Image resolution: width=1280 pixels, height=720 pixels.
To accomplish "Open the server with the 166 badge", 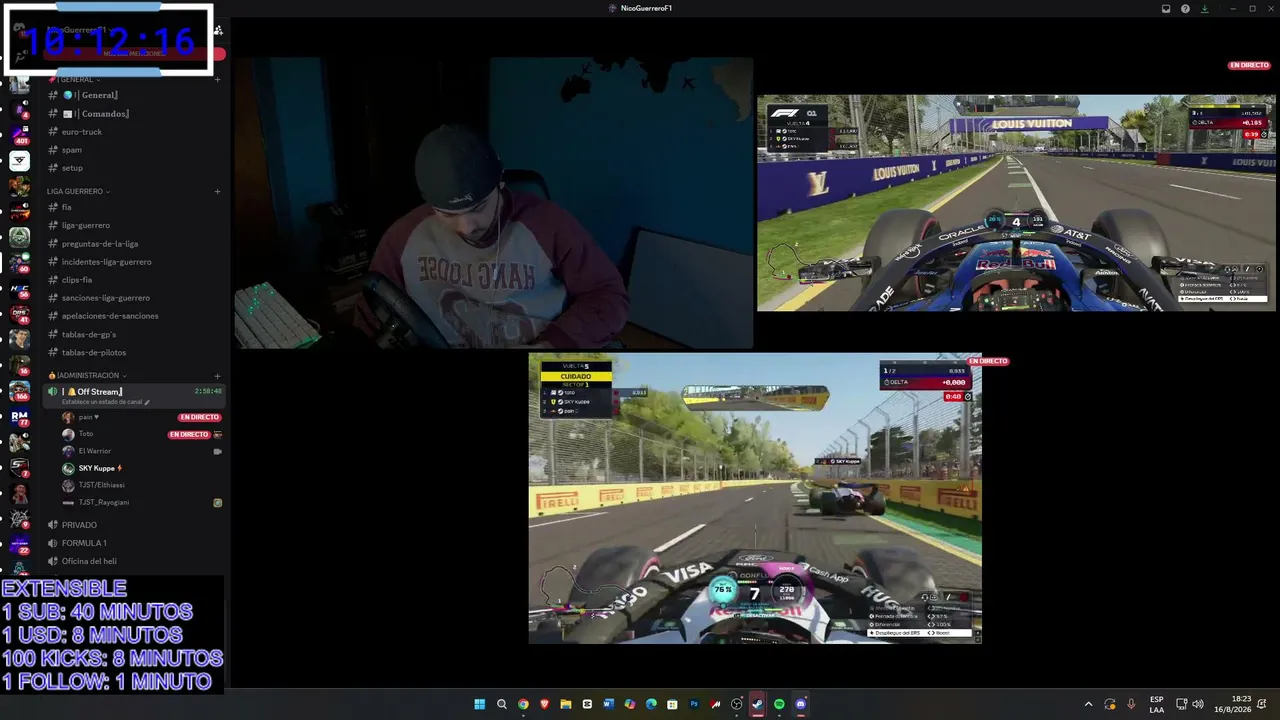I will point(19,391).
